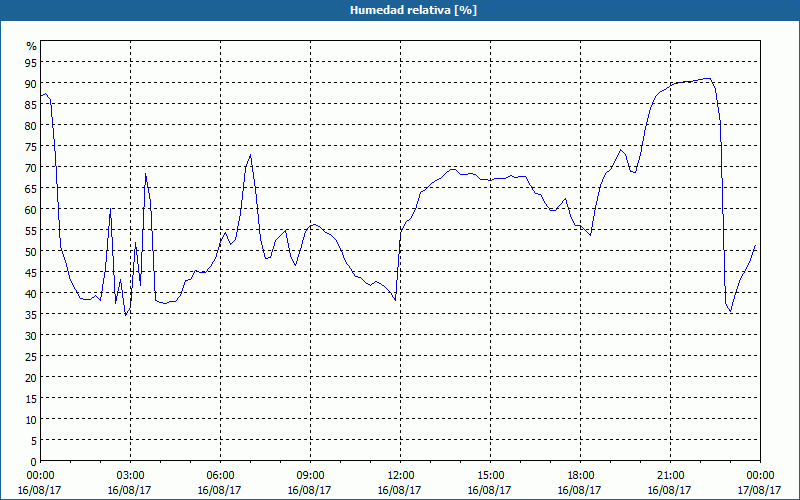Image resolution: width=800 pixels, height=500 pixels.
Task: Click the y-axis value 15
Action: (31, 398)
